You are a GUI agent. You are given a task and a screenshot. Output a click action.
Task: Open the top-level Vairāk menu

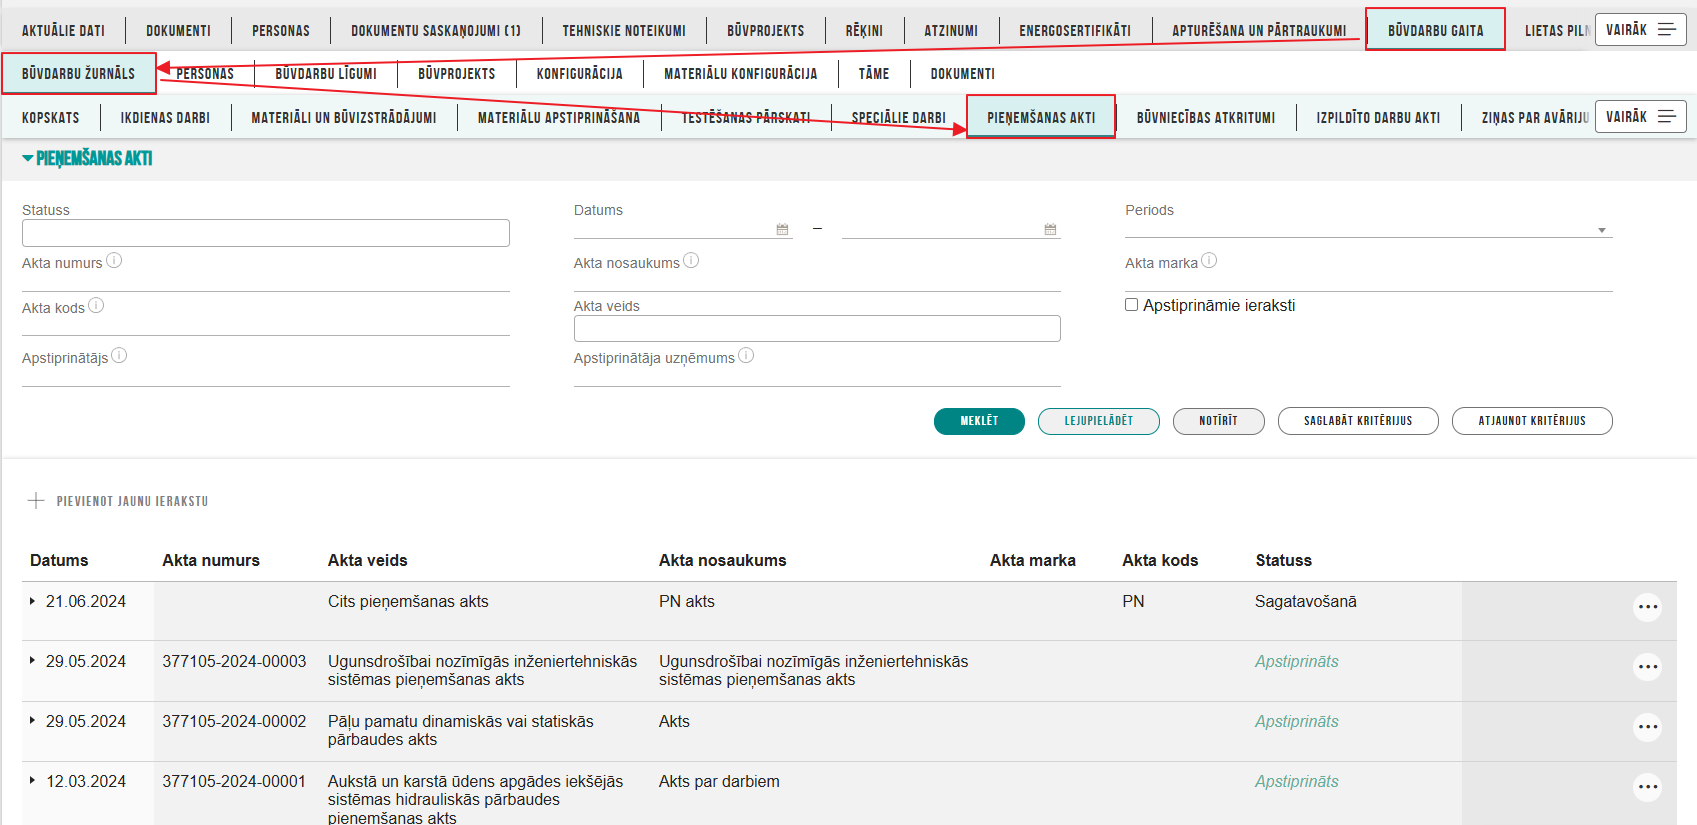(x=1640, y=30)
